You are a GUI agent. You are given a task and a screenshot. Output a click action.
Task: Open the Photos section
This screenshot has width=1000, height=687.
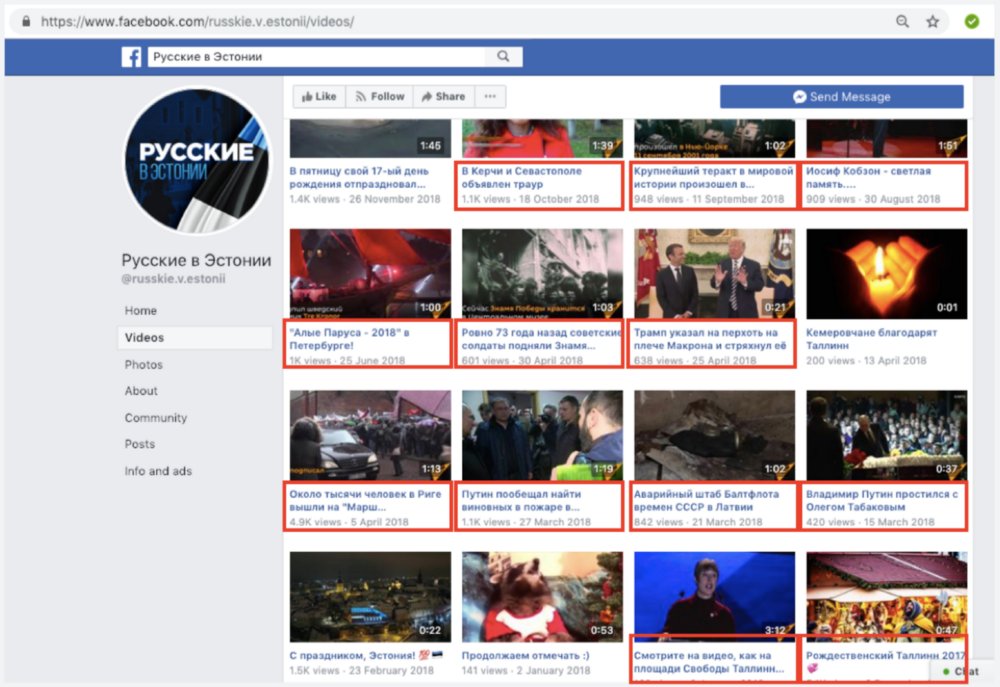[x=143, y=364]
